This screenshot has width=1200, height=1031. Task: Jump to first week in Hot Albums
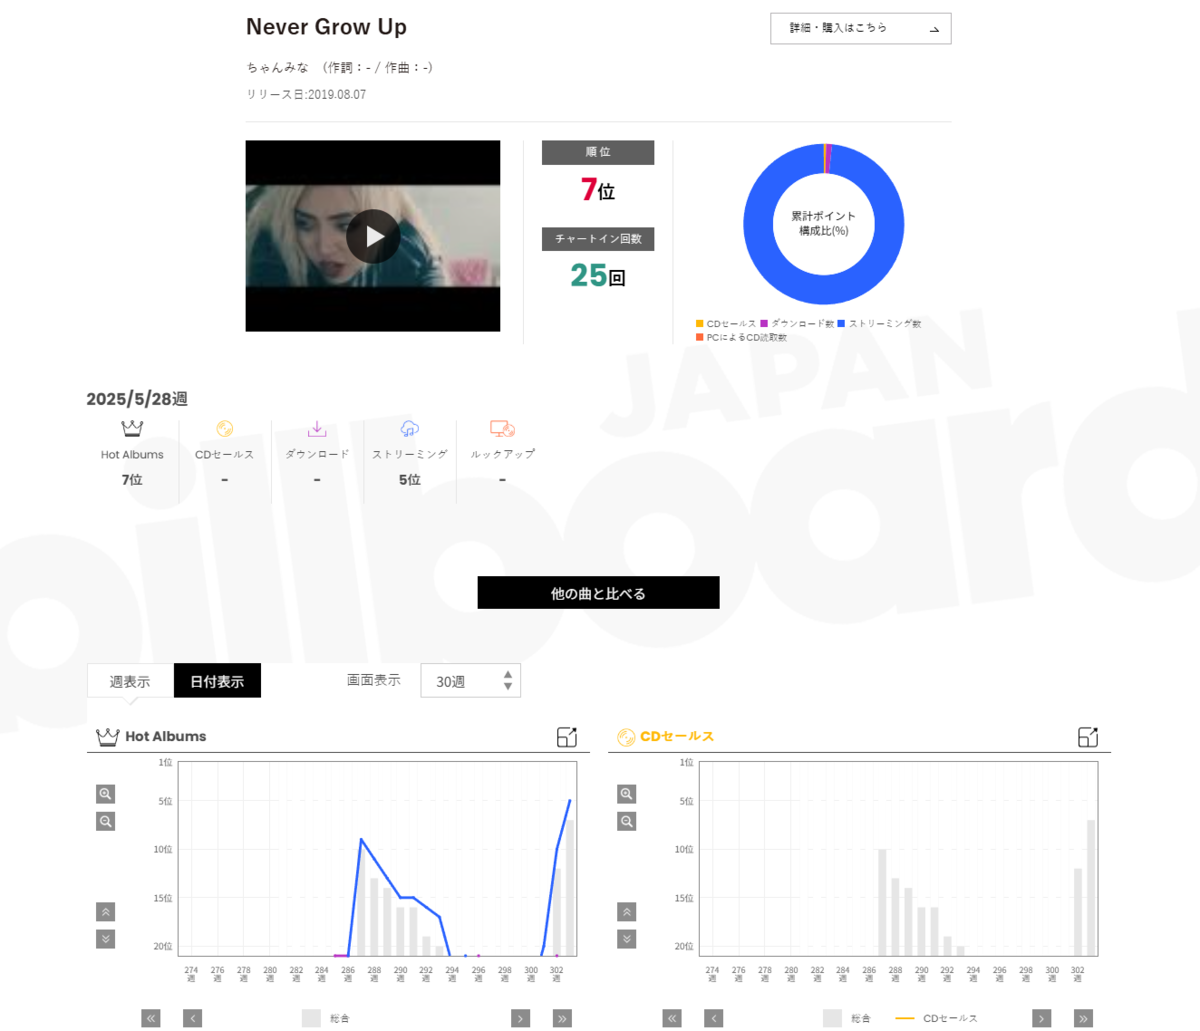tap(151, 1018)
